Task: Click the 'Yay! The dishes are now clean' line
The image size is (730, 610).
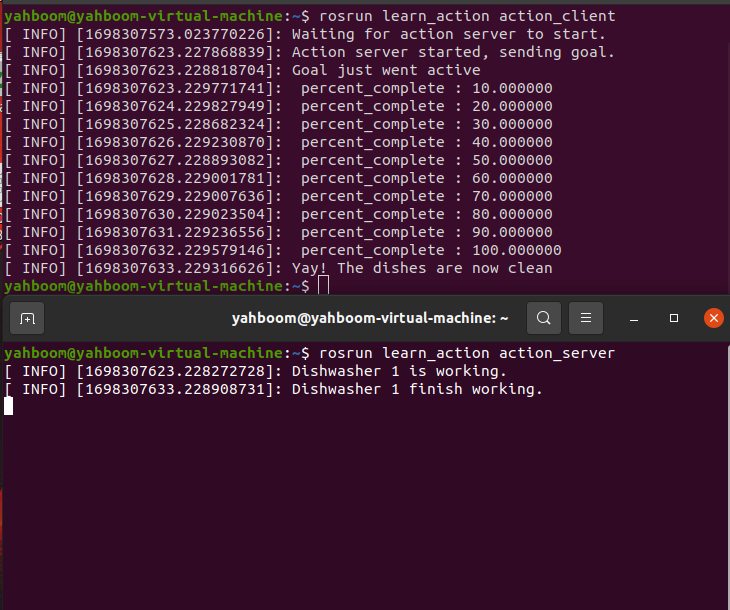Action: tap(278, 268)
